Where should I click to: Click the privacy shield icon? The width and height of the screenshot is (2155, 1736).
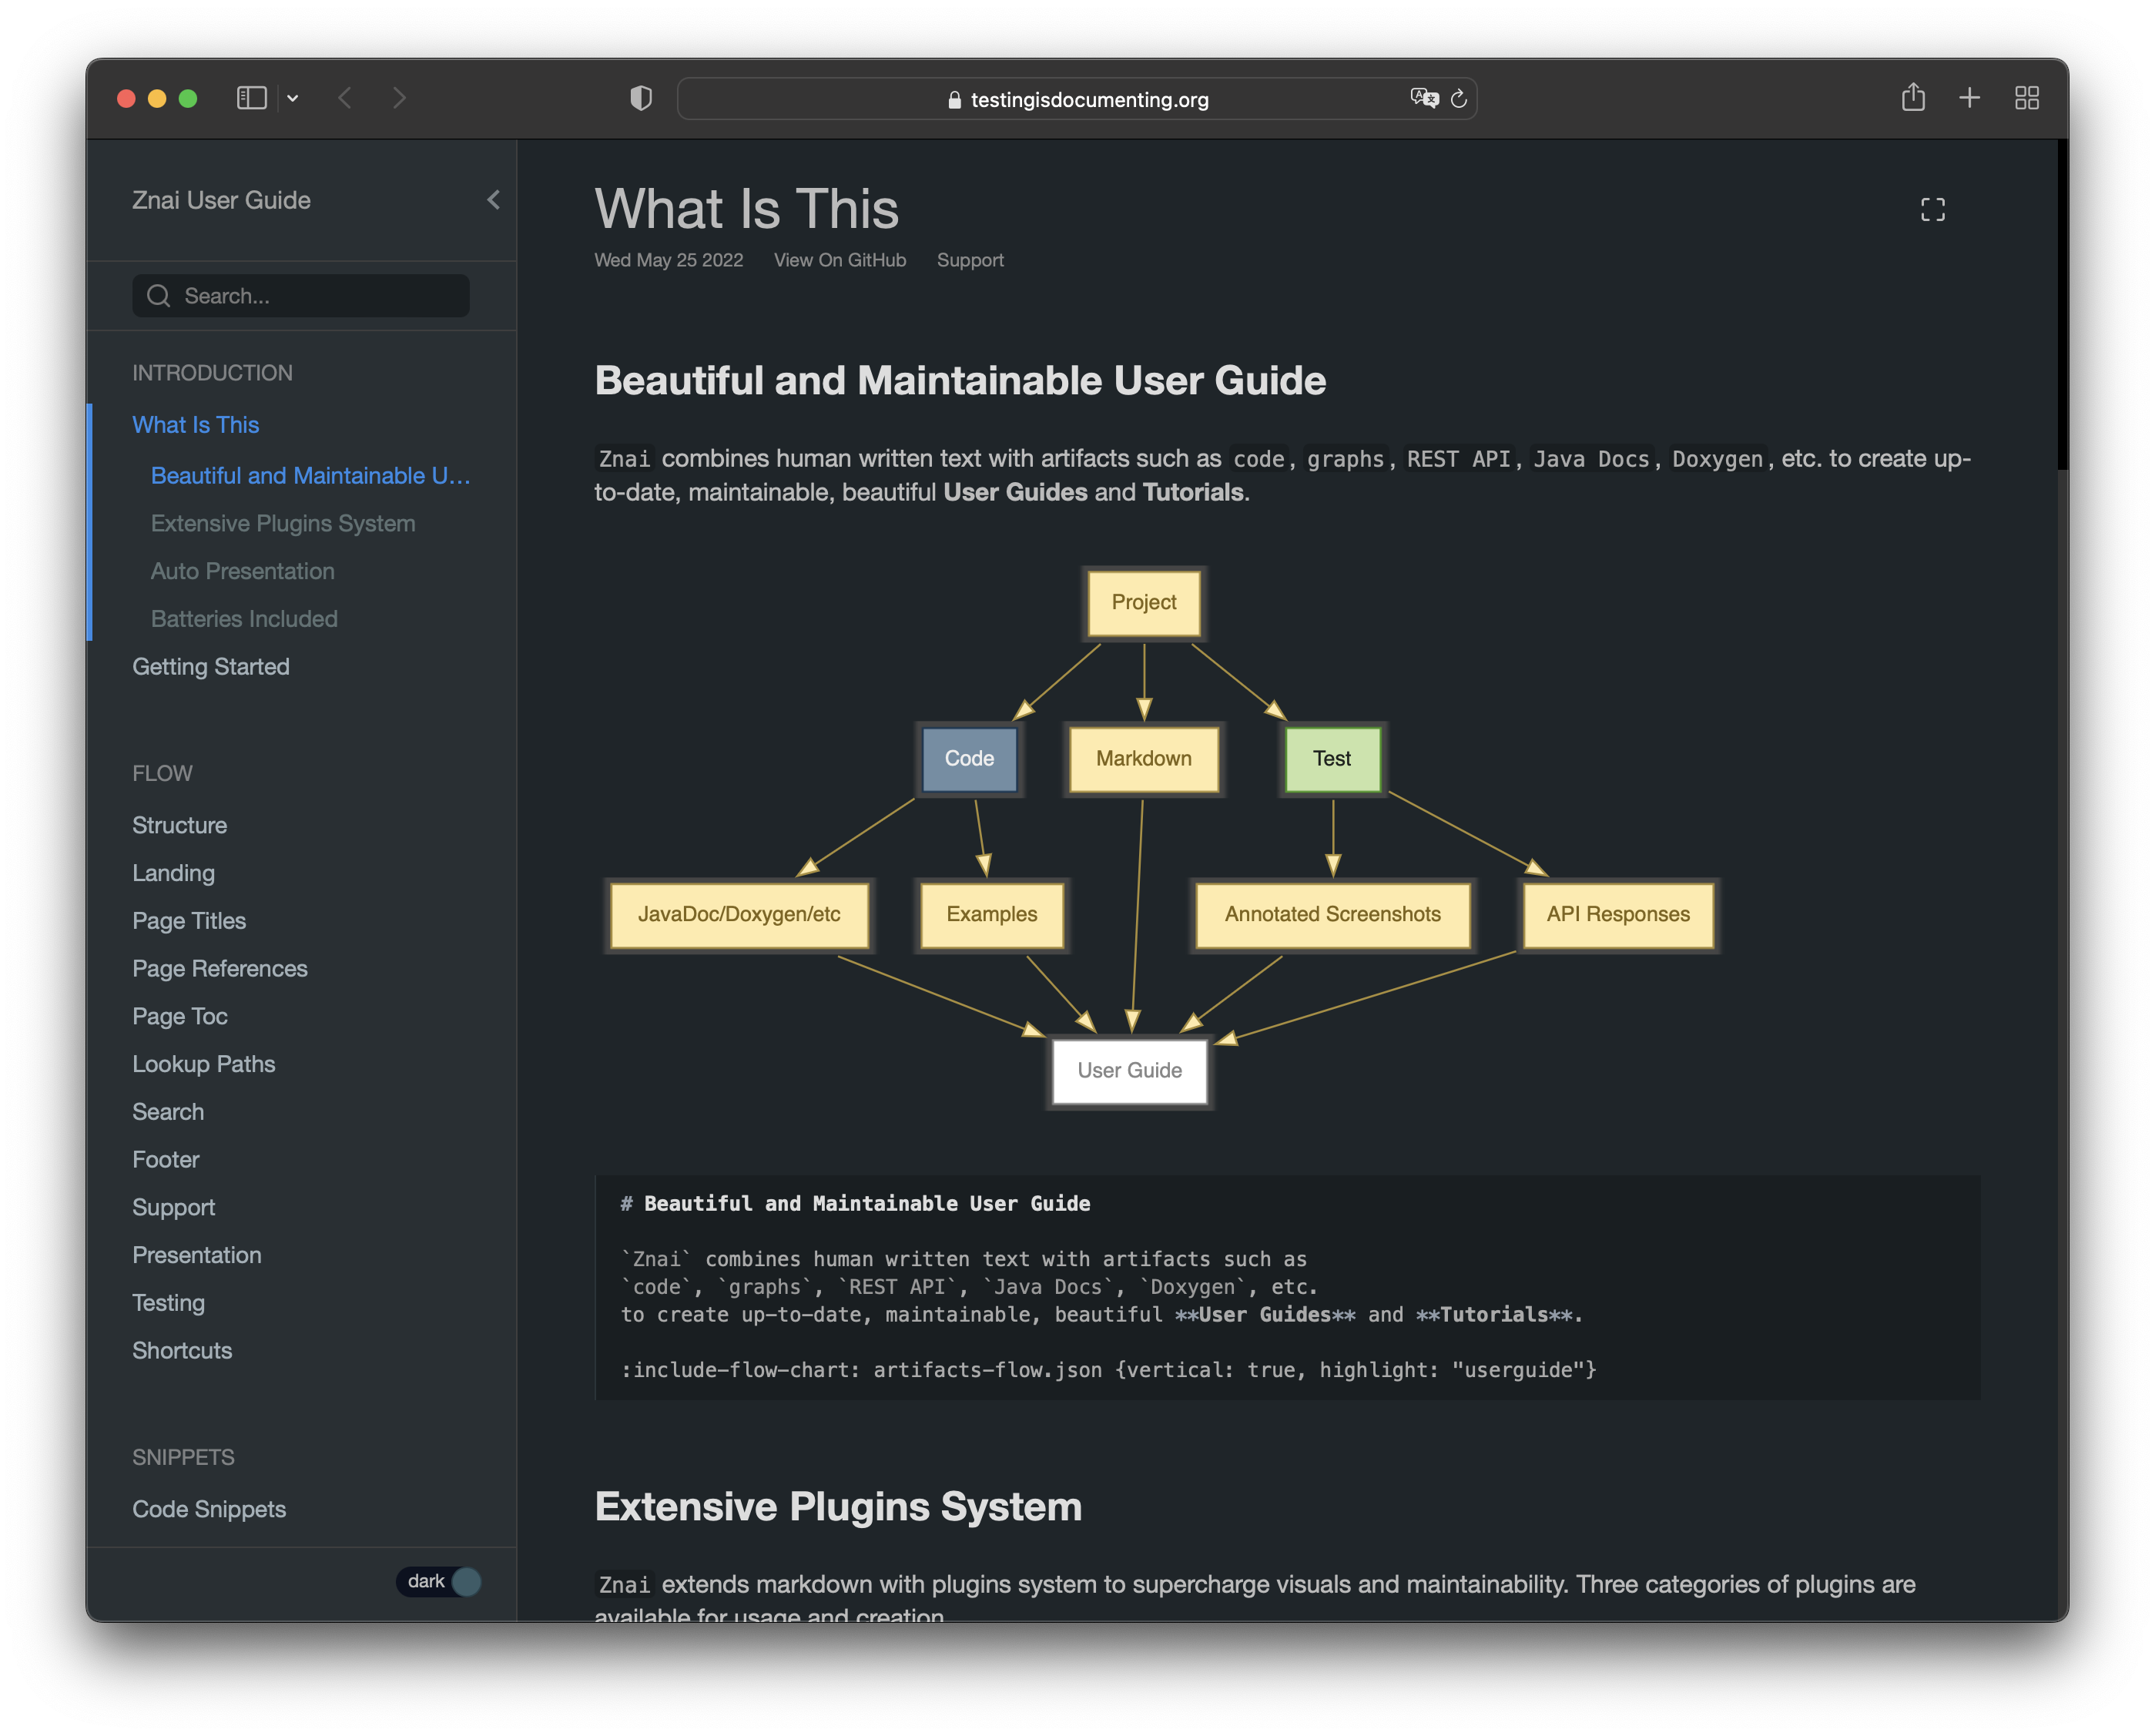(641, 98)
